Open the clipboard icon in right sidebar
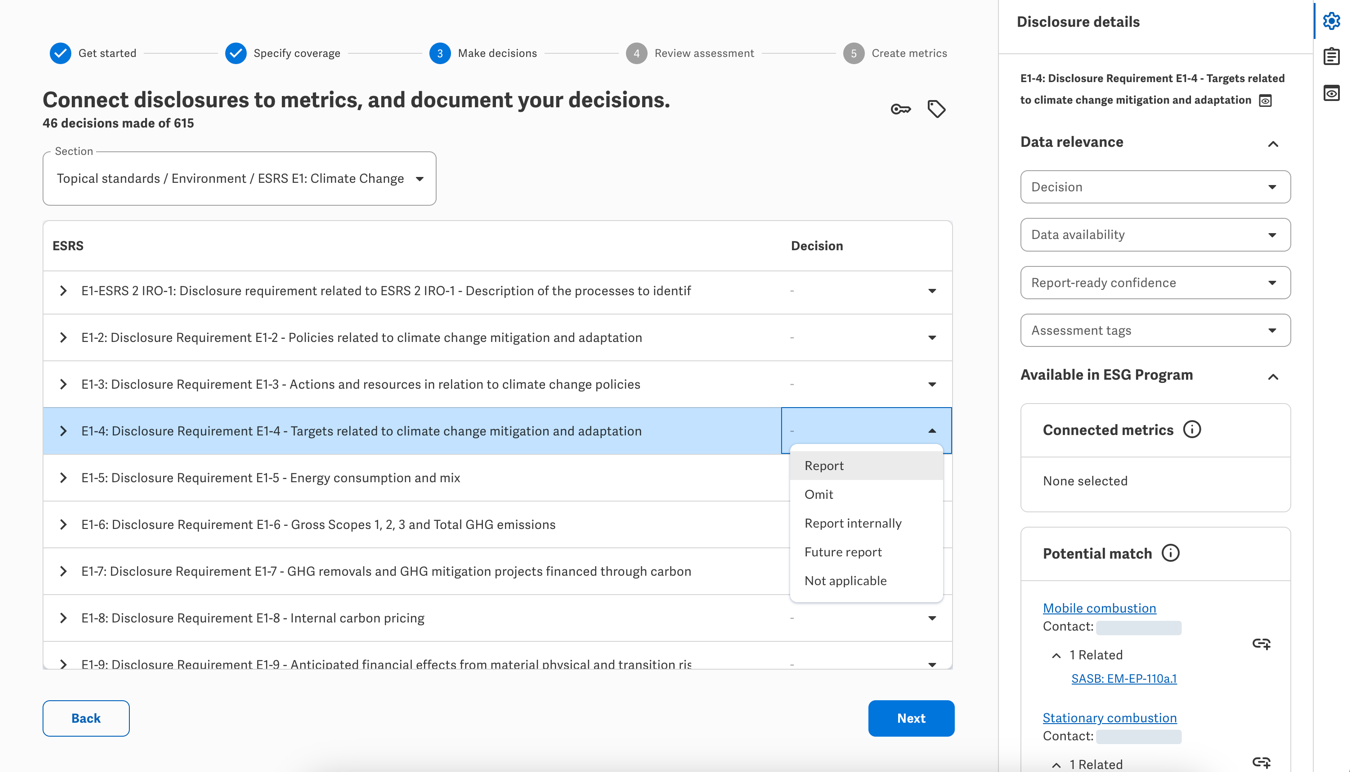The image size is (1350, 772). pyautogui.click(x=1331, y=57)
